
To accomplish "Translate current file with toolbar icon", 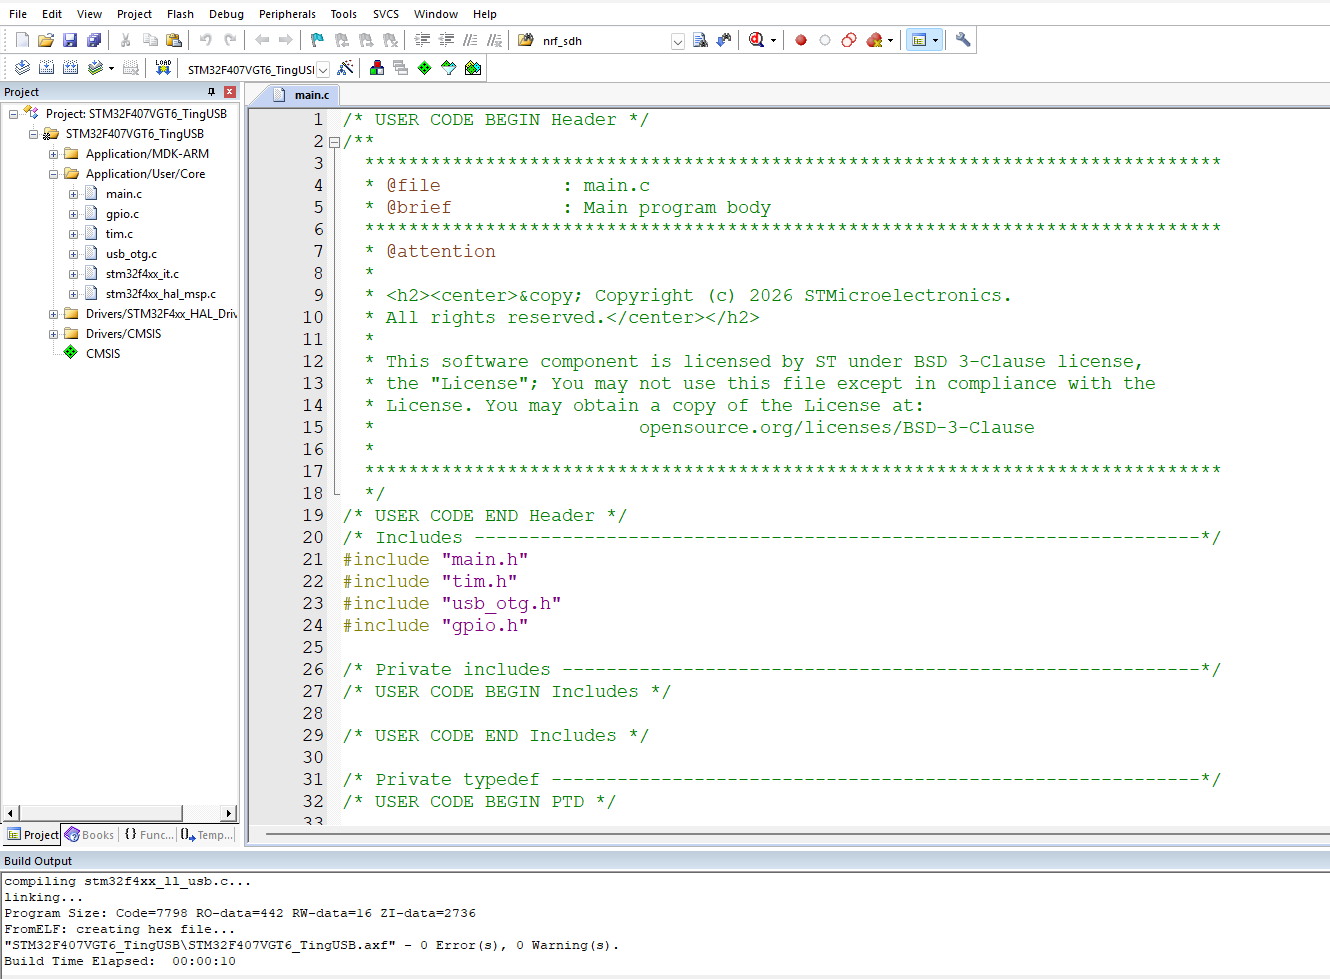I will point(22,68).
